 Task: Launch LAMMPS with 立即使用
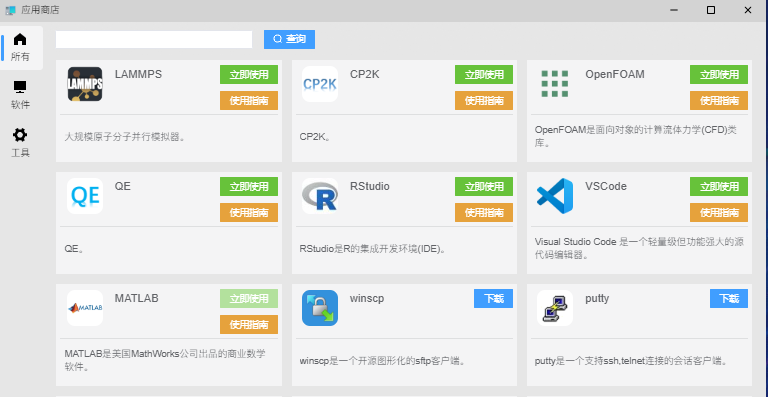pos(249,74)
